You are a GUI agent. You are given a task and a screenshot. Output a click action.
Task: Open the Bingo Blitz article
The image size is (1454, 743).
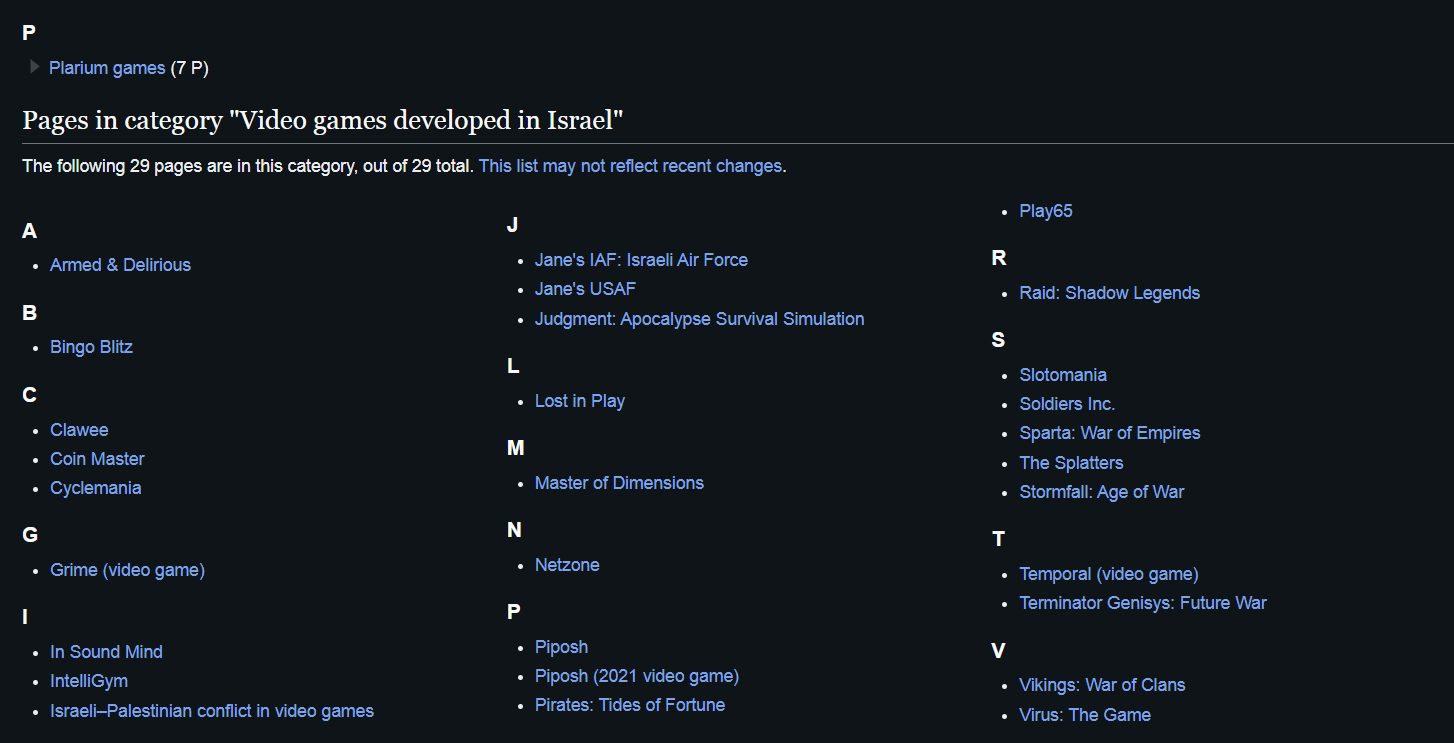(x=91, y=347)
